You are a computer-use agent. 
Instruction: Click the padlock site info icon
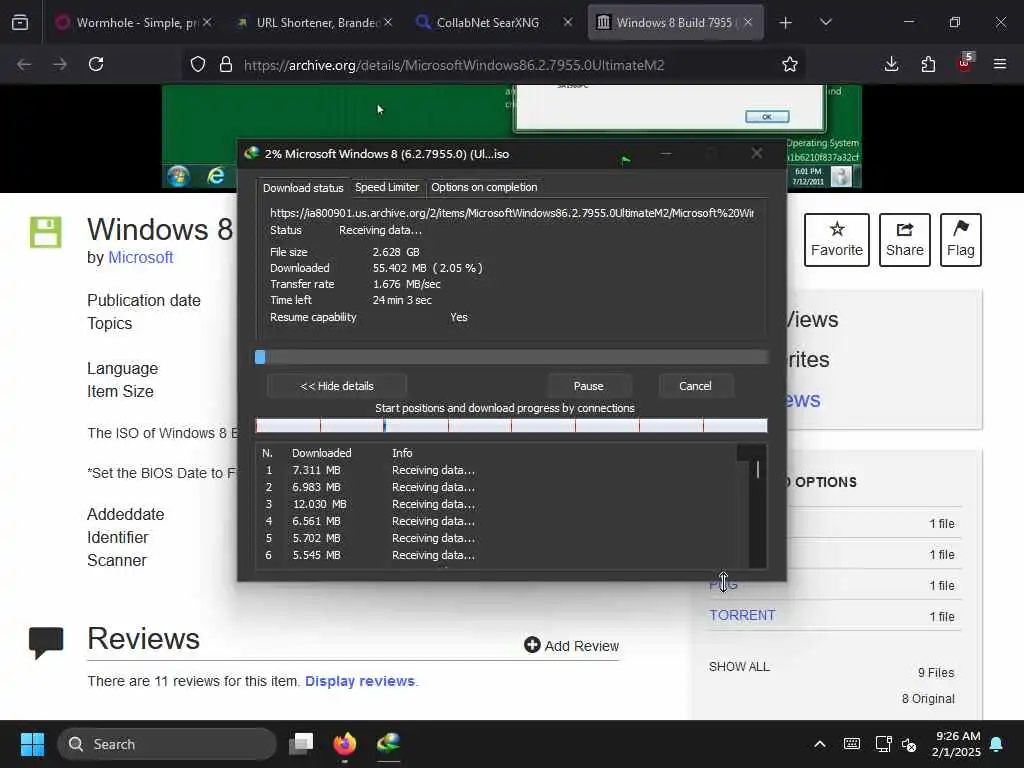226,65
